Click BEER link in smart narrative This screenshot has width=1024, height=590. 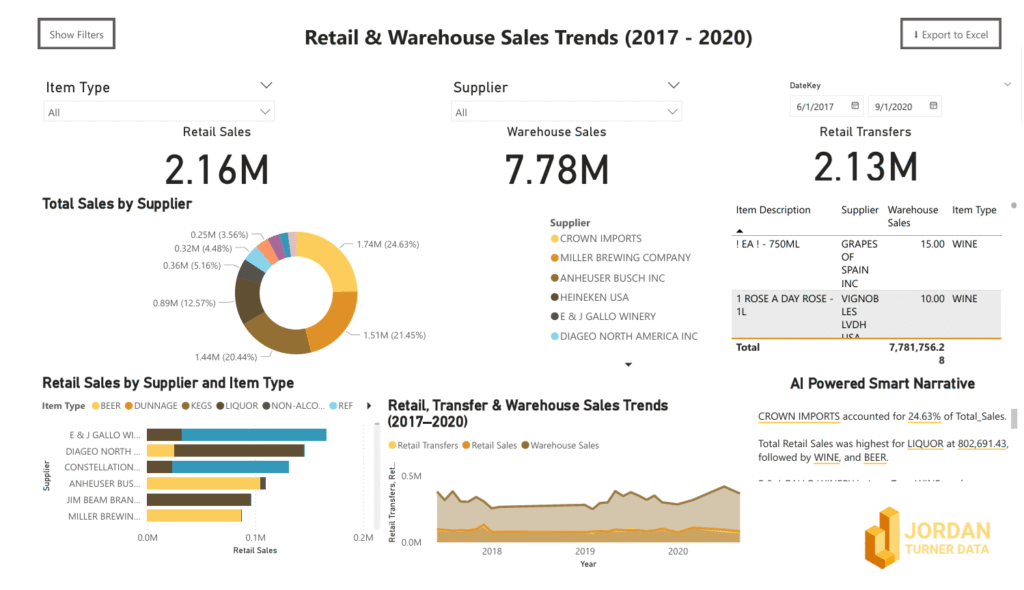click(874, 457)
